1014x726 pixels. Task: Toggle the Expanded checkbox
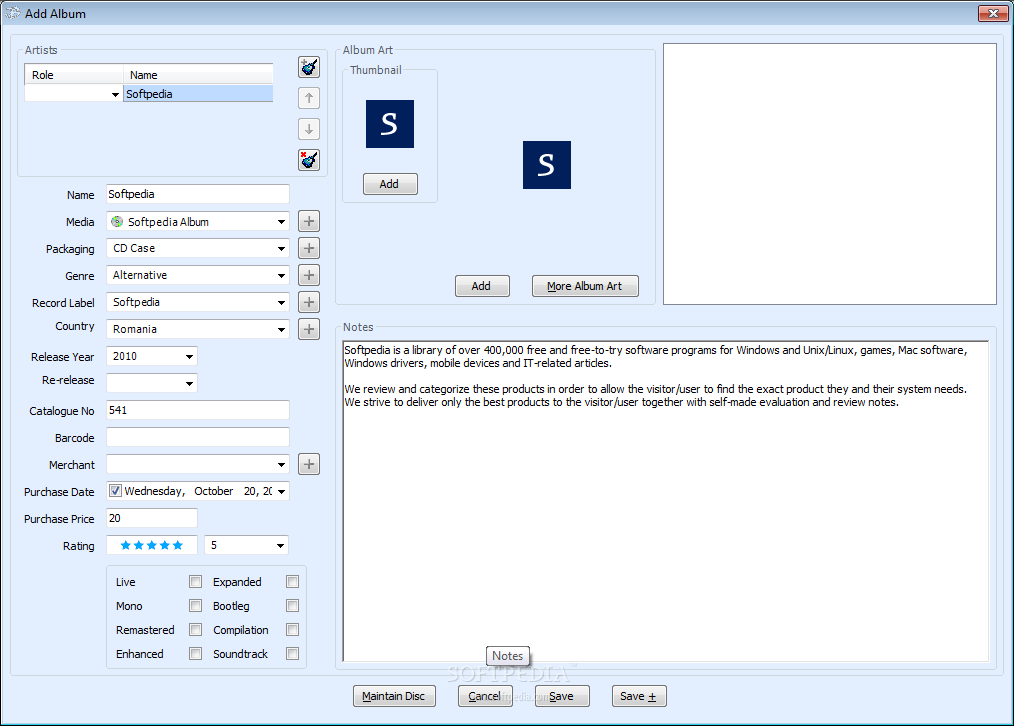tap(292, 582)
